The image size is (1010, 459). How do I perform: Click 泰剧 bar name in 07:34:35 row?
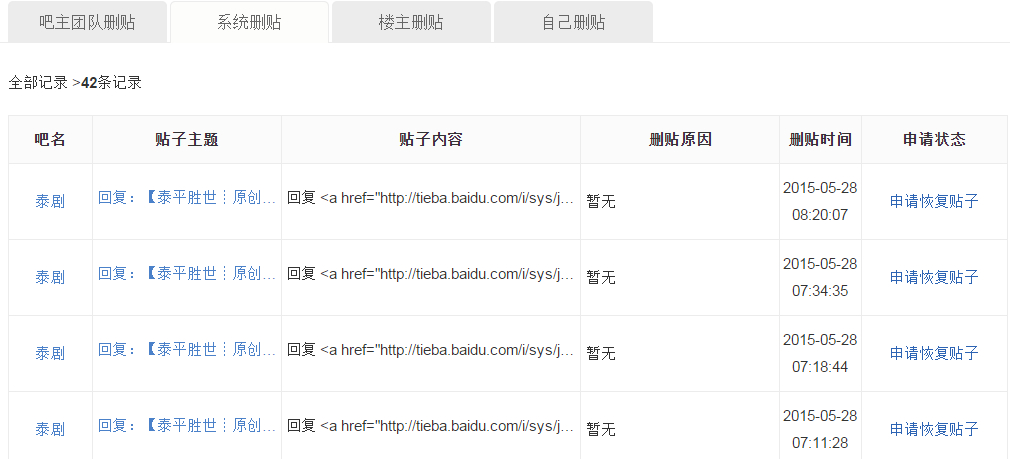50,277
